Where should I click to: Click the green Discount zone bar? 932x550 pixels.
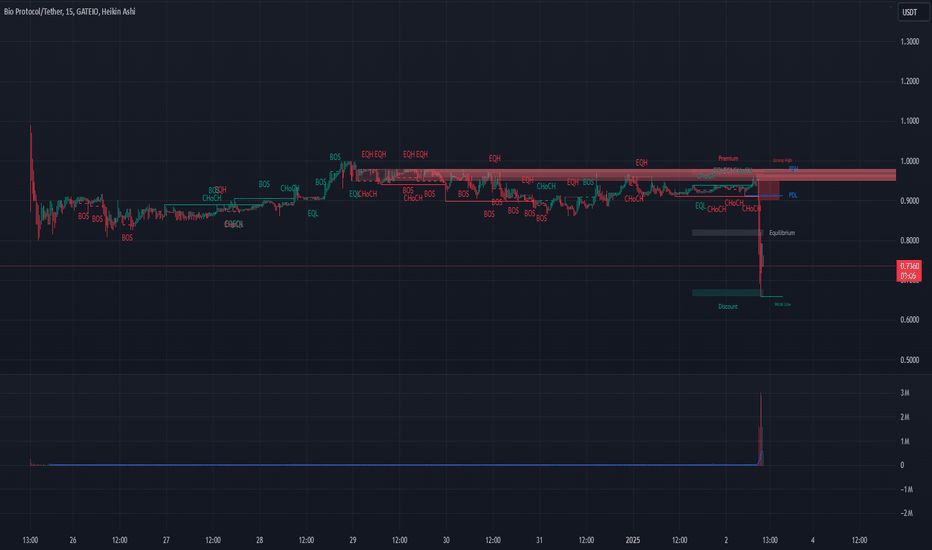click(x=726, y=293)
